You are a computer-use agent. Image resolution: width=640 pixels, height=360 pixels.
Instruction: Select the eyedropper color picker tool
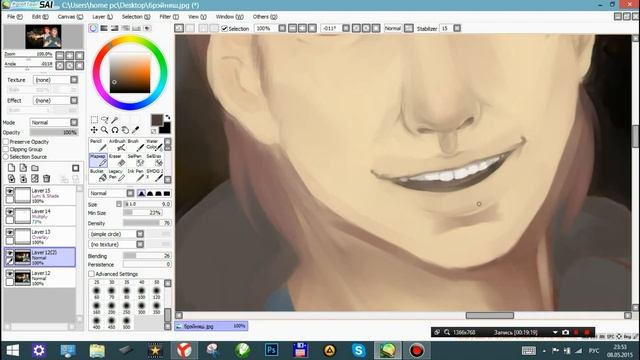[x=136, y=130]
